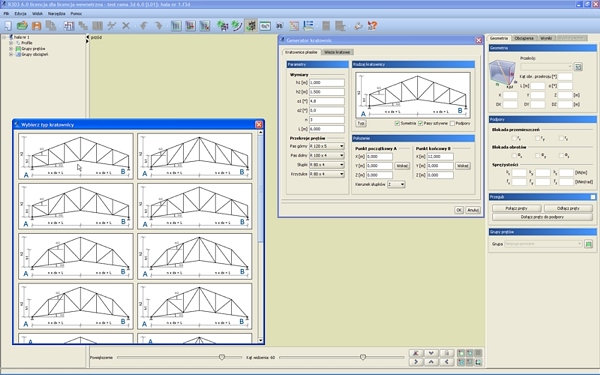Image resolution: width=600 pixels, height=375 pixels.
Task: Open the Pas dolny section dropdown
Action: 327,155
